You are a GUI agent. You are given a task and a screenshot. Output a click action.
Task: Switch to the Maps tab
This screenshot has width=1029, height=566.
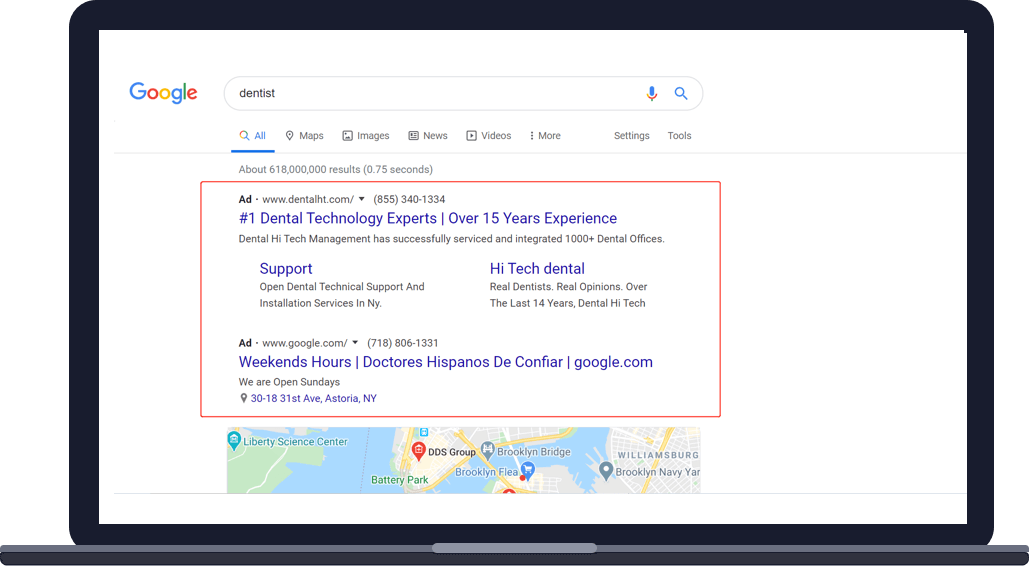(304, 136)
